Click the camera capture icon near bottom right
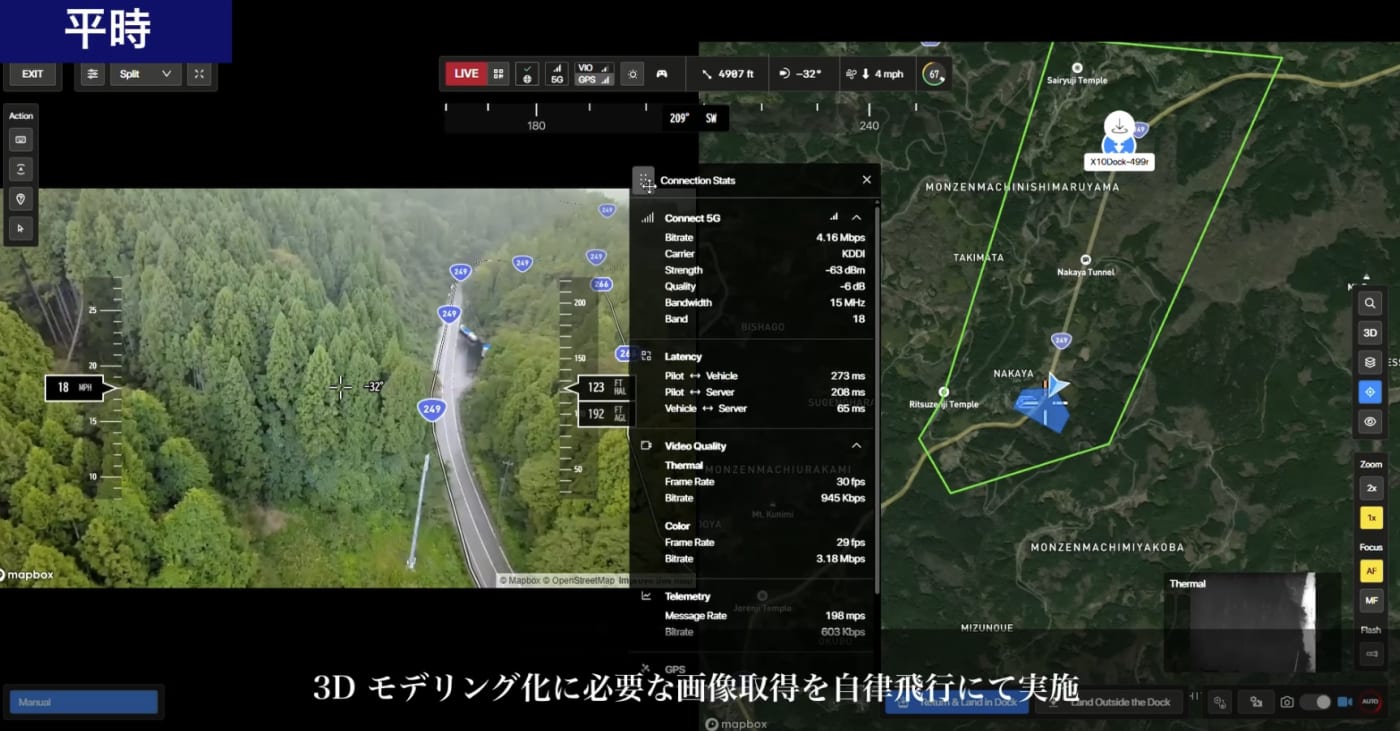 (x=1287, y=701)
